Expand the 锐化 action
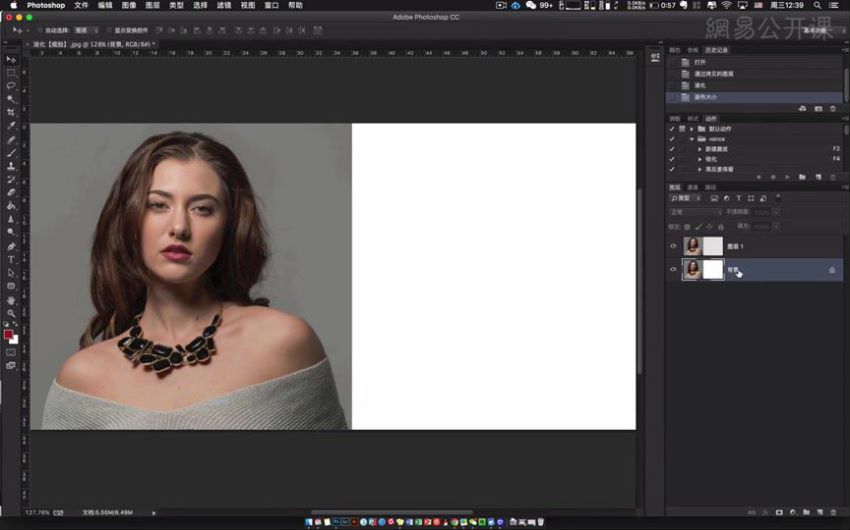Image resolution: width=850 pixels, height=530 pixels. [700, 159]
